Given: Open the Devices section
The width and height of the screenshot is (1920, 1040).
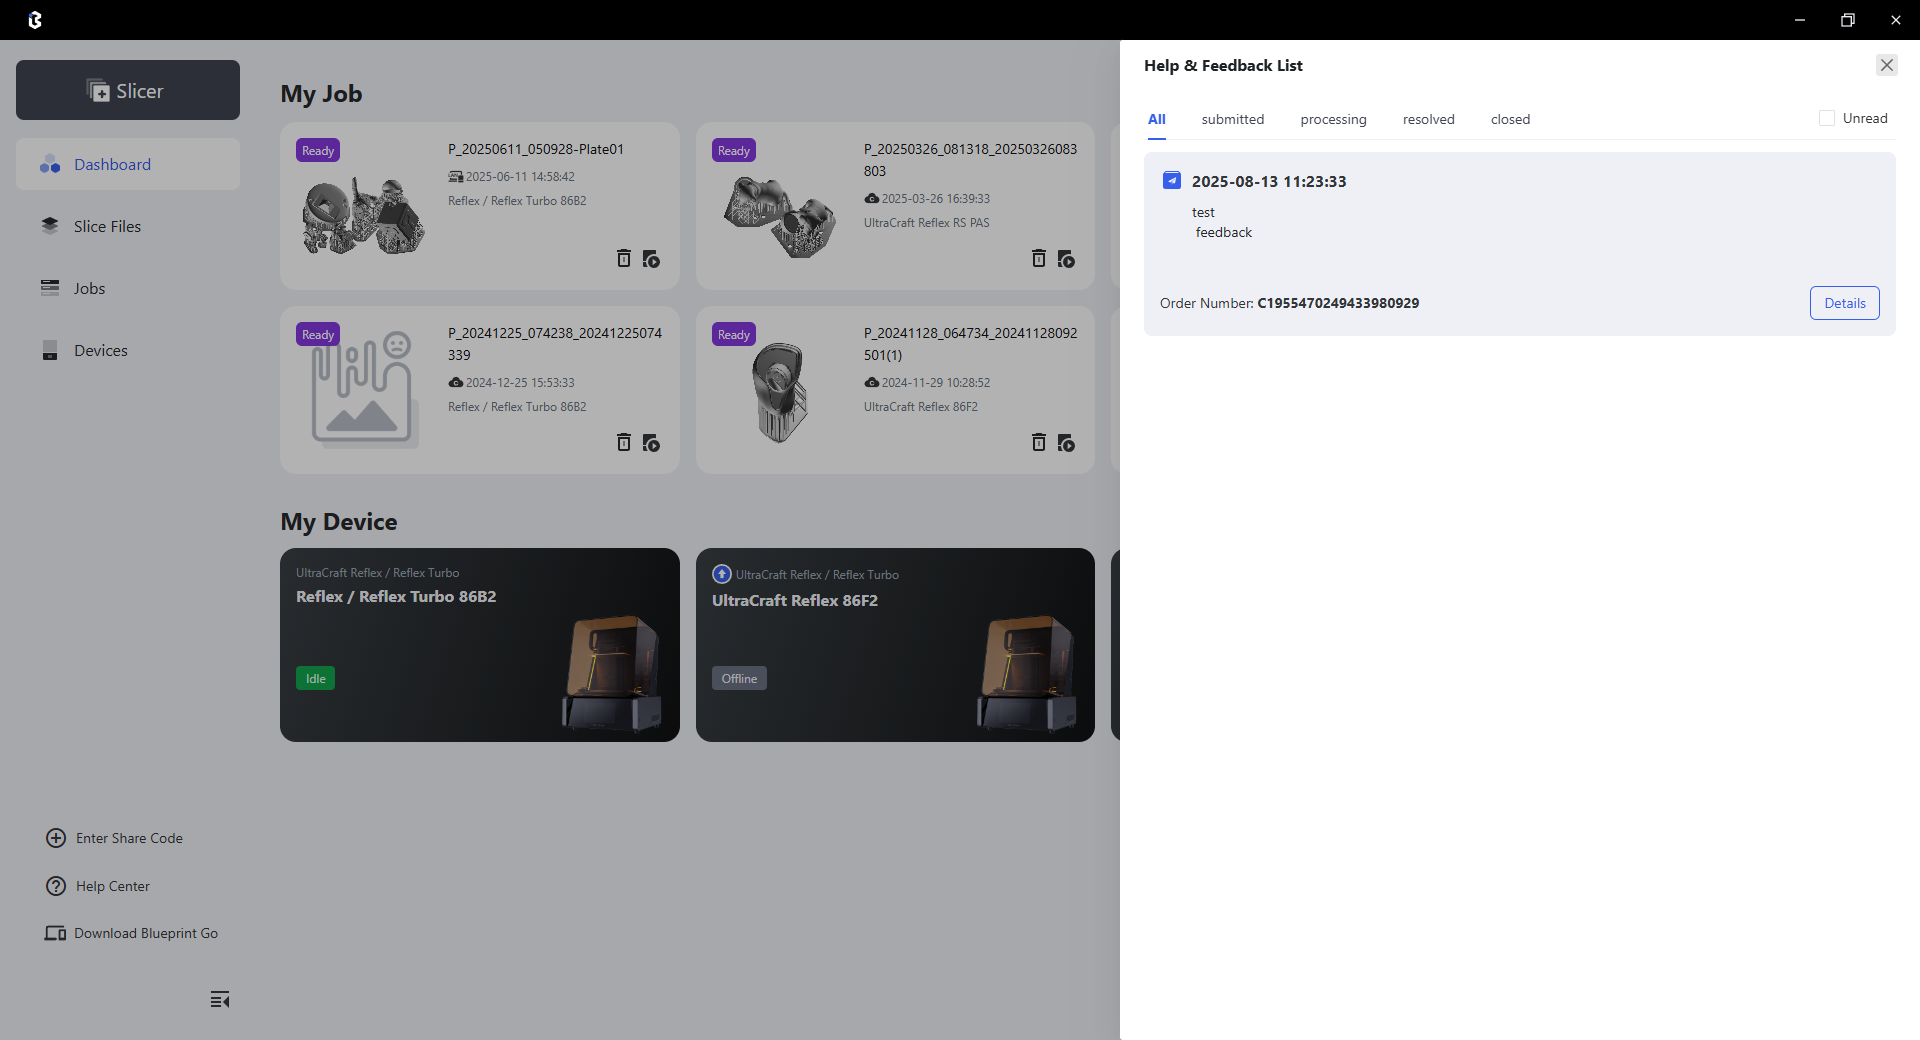Looking at the screenshot, I should 100,350.
